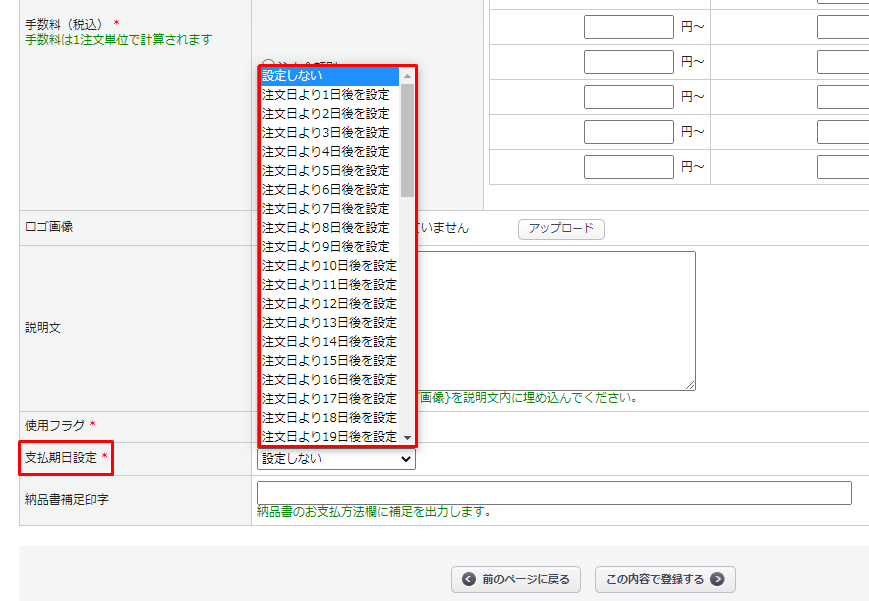Select 注文日より17日後を設定 from the list

(329, 398)
